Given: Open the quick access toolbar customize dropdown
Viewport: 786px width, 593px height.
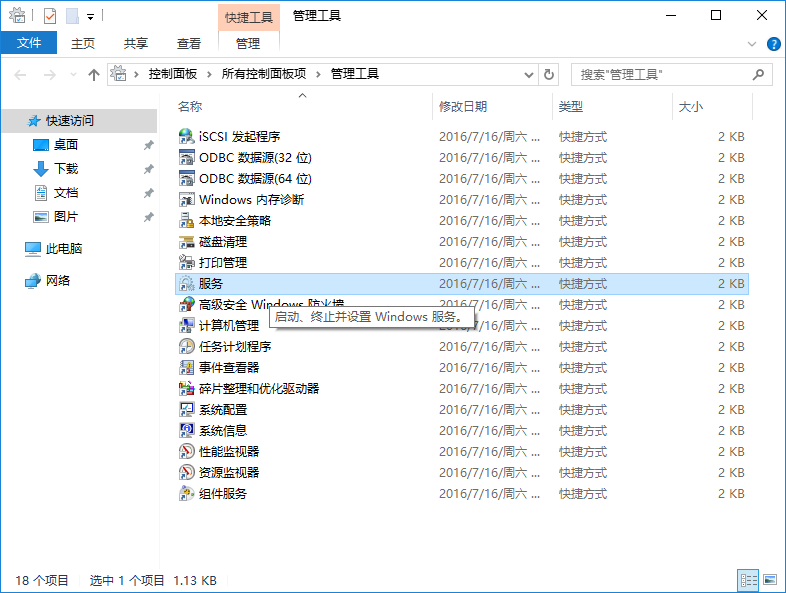Looking at the screenshot, I should tap(90, 16).
